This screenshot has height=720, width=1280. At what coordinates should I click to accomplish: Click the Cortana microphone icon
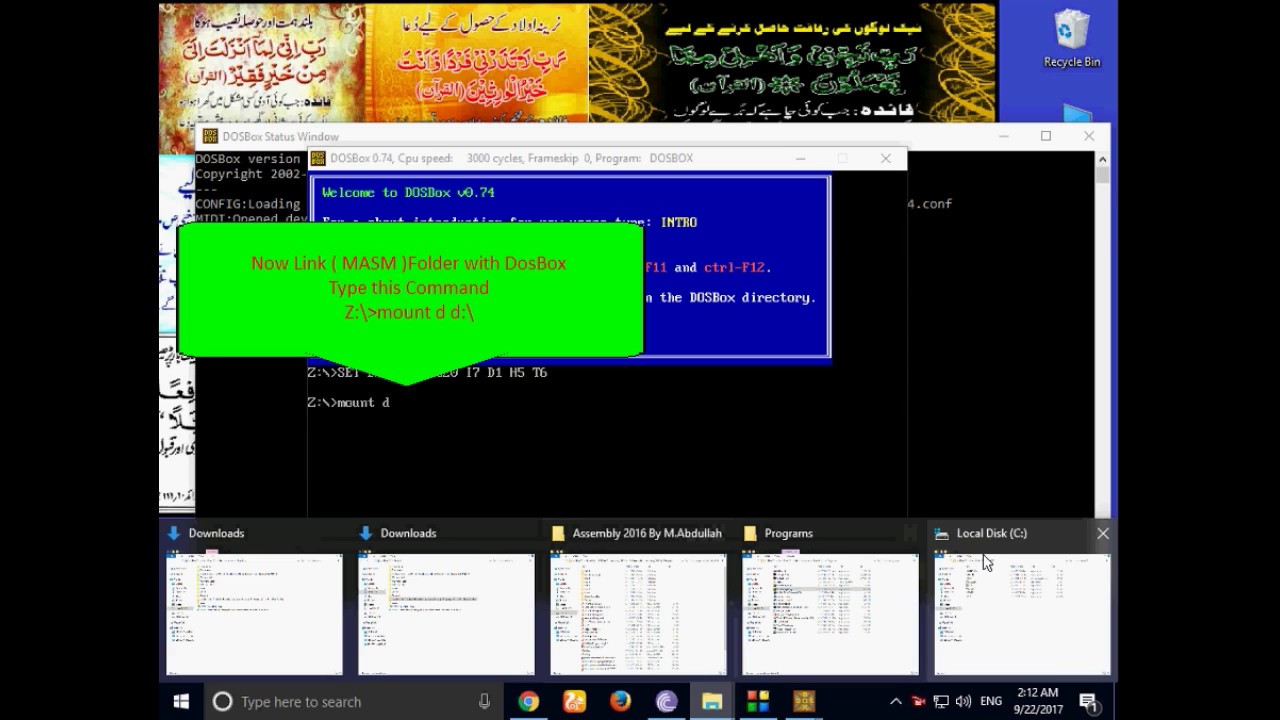pos(484,702)
